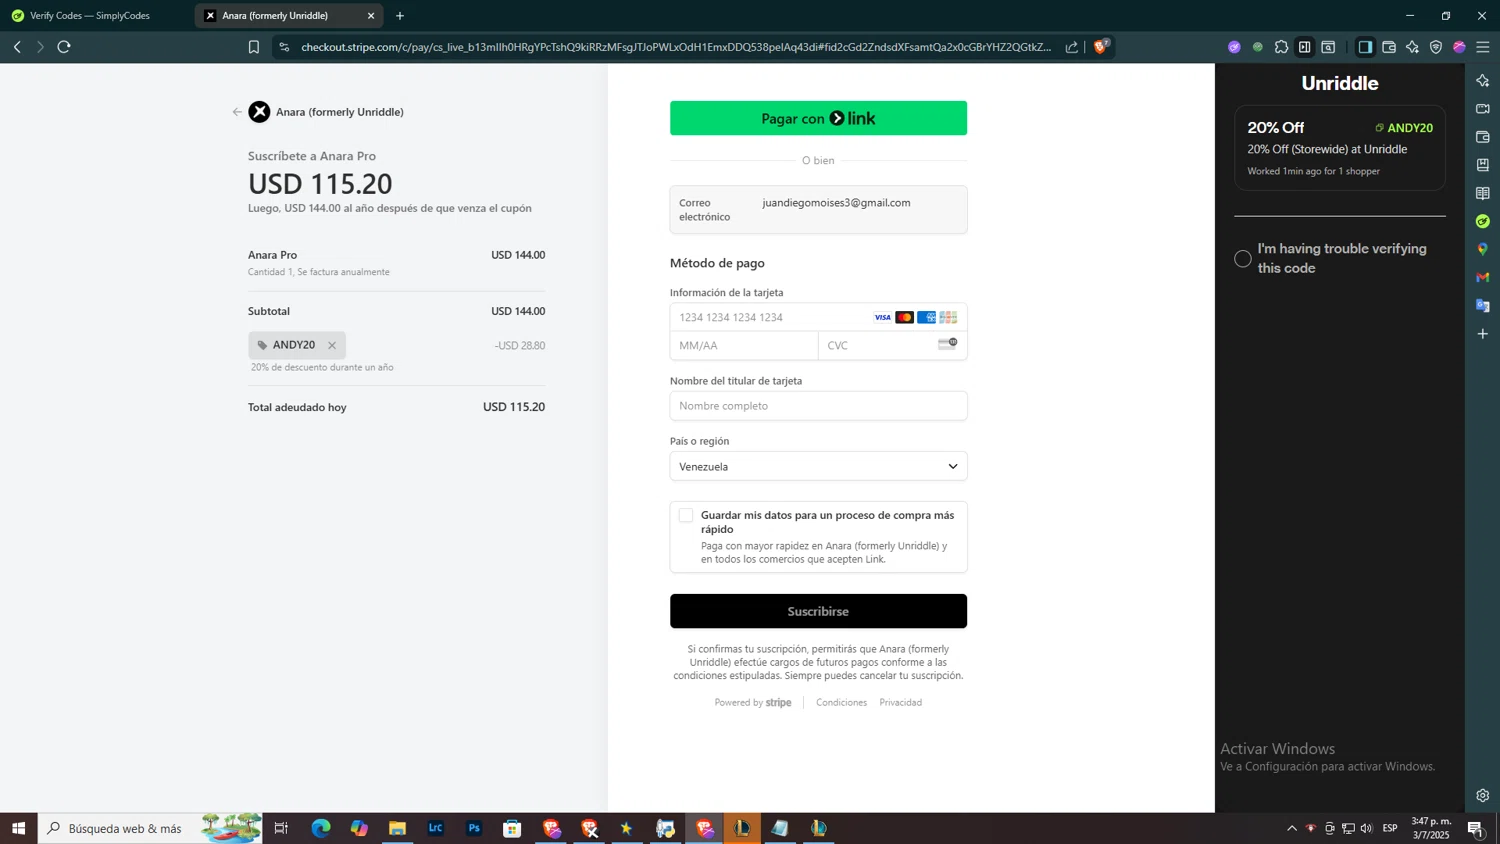Switch to the Verify Codes SimplyCodes tab

pos(92,16)
